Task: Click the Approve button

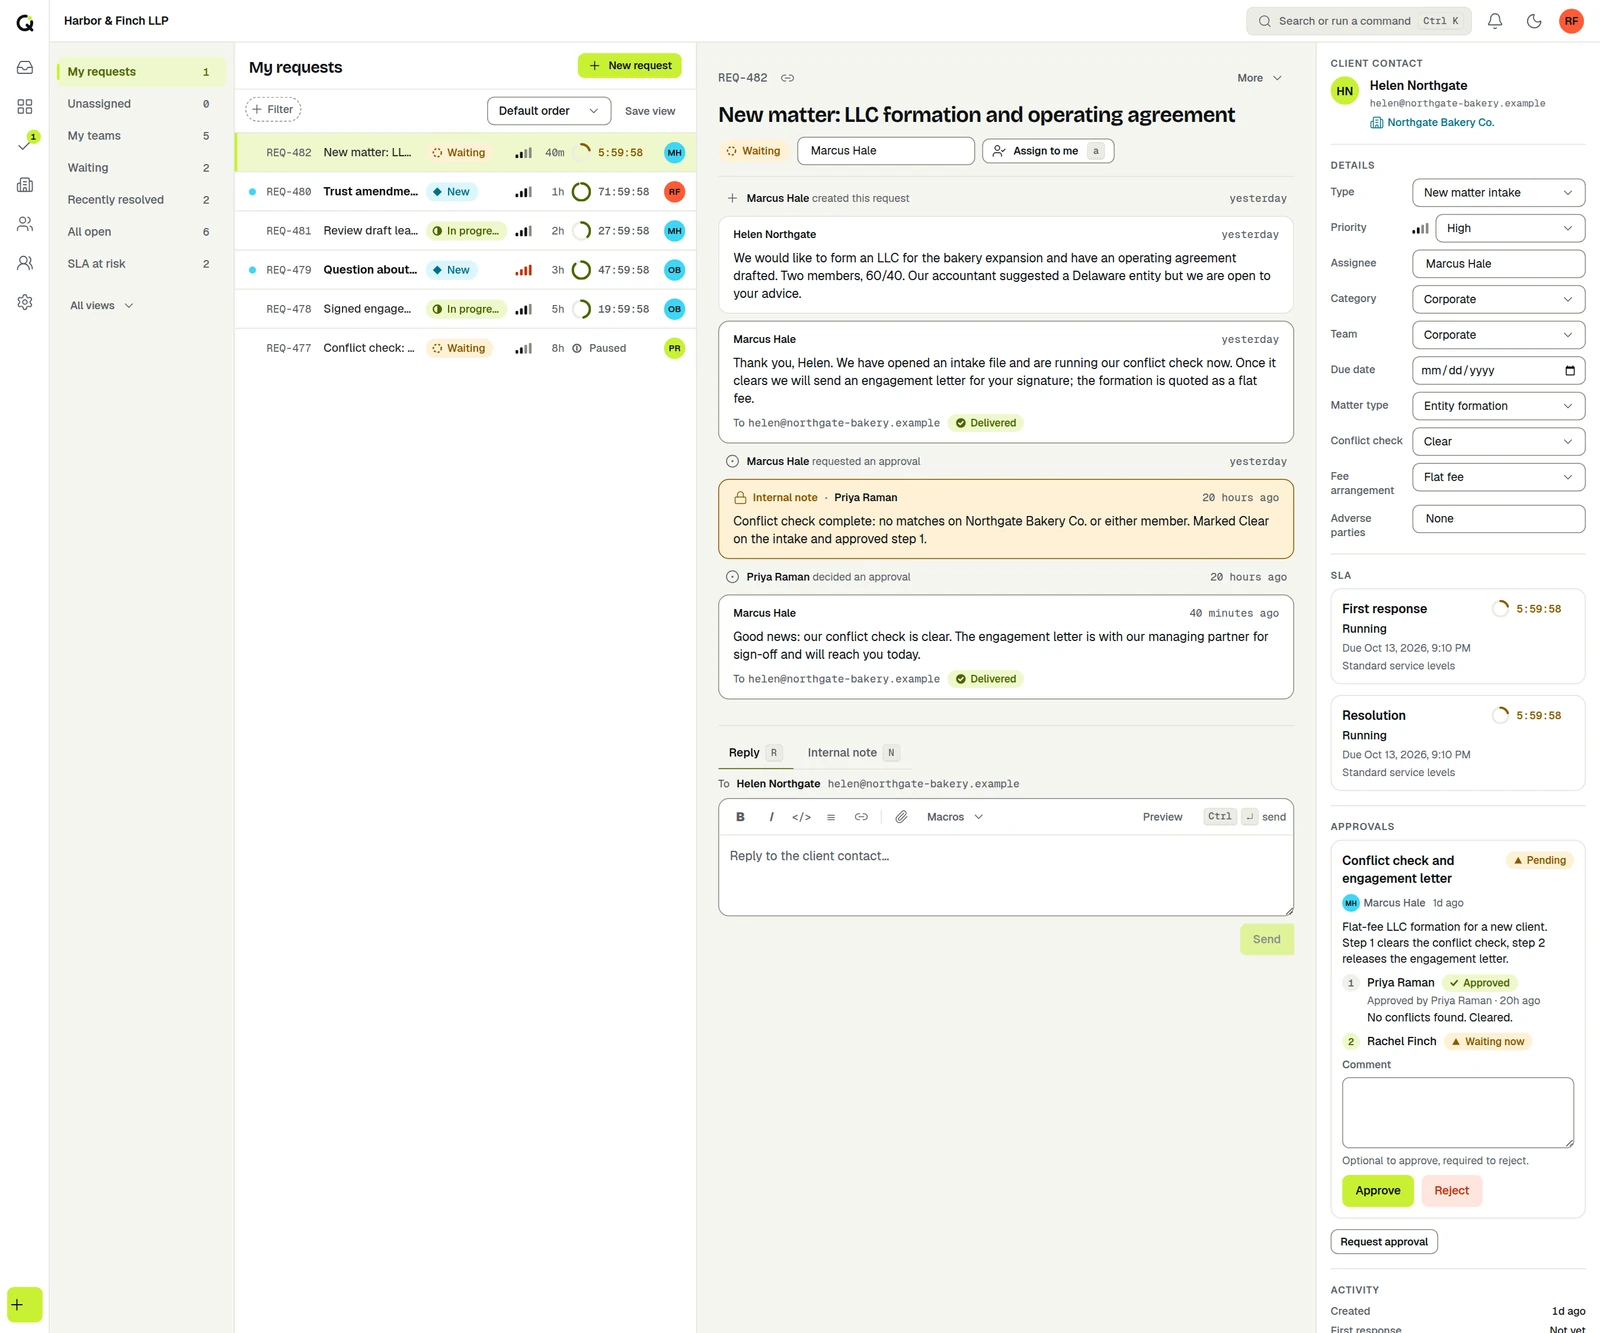Action: pos(1378,1191)
